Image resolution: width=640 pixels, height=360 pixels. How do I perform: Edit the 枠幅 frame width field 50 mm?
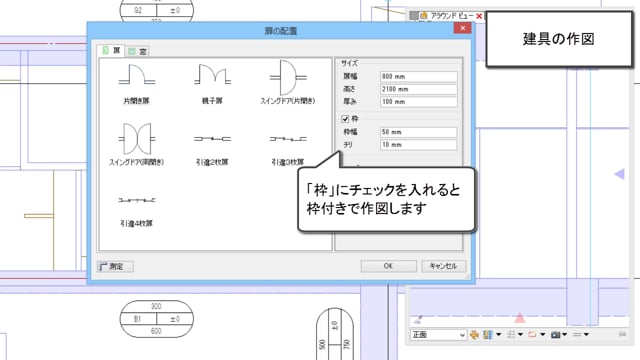(418, 132)
